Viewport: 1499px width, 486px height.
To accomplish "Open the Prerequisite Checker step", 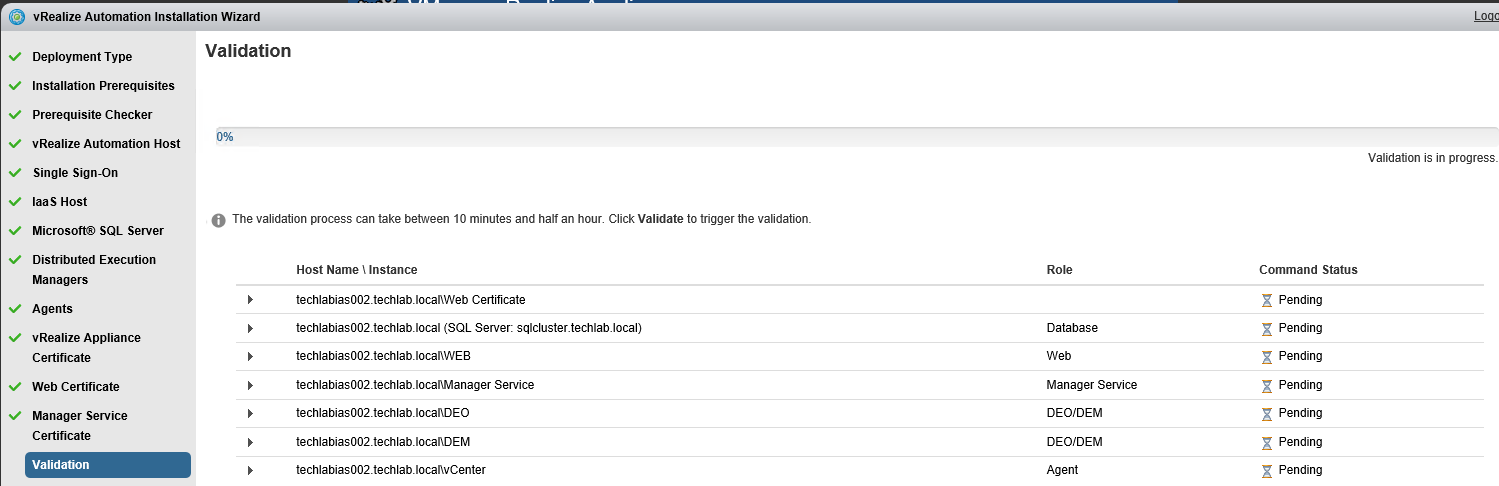I will coord(92,115).
